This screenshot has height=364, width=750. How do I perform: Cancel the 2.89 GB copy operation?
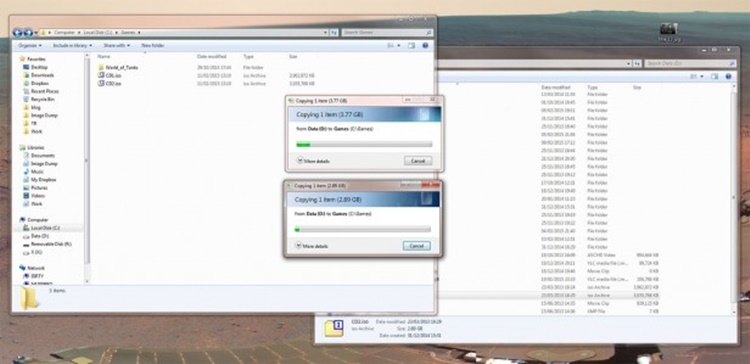pyautogui.click(x=416, y=245)
